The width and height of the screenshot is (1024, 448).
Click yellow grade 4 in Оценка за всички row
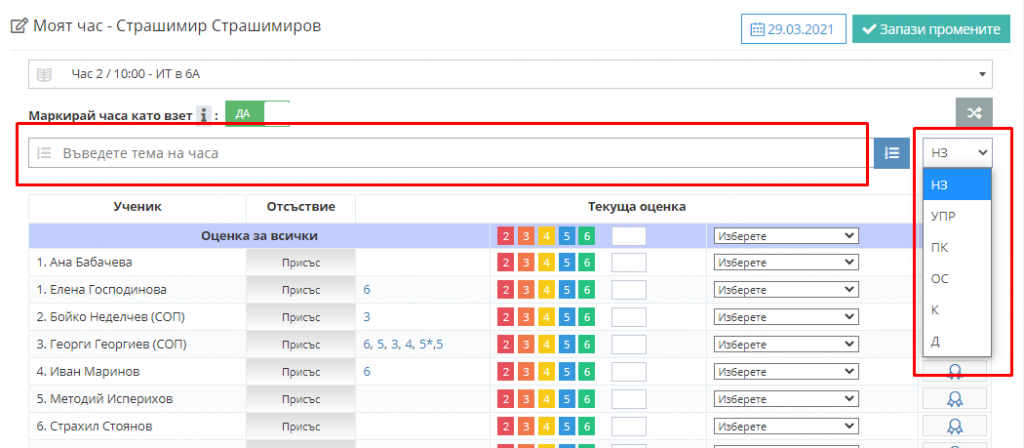(546, 236)
